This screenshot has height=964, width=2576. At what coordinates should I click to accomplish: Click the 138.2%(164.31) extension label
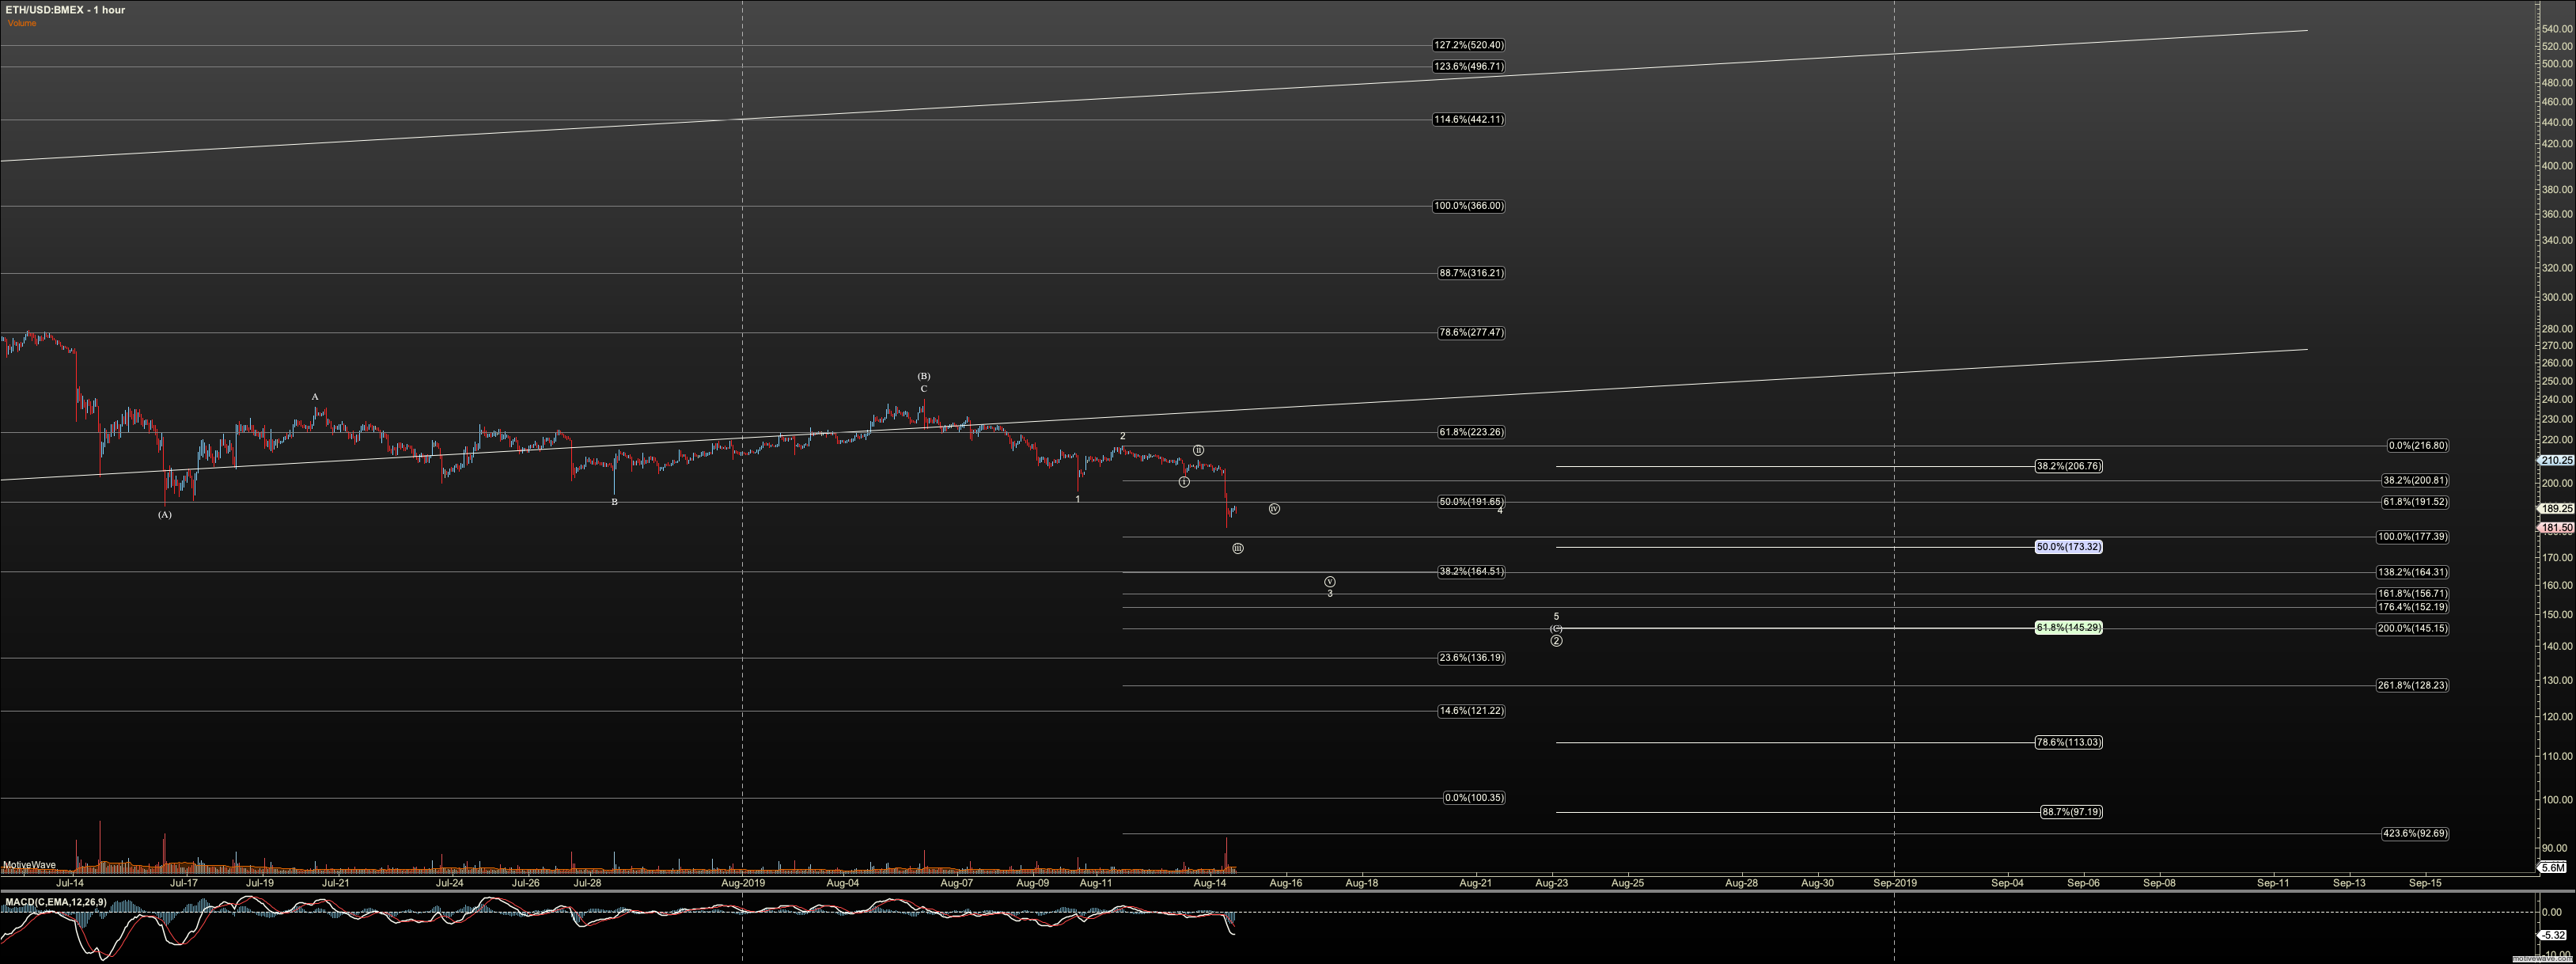point(2412,573)
